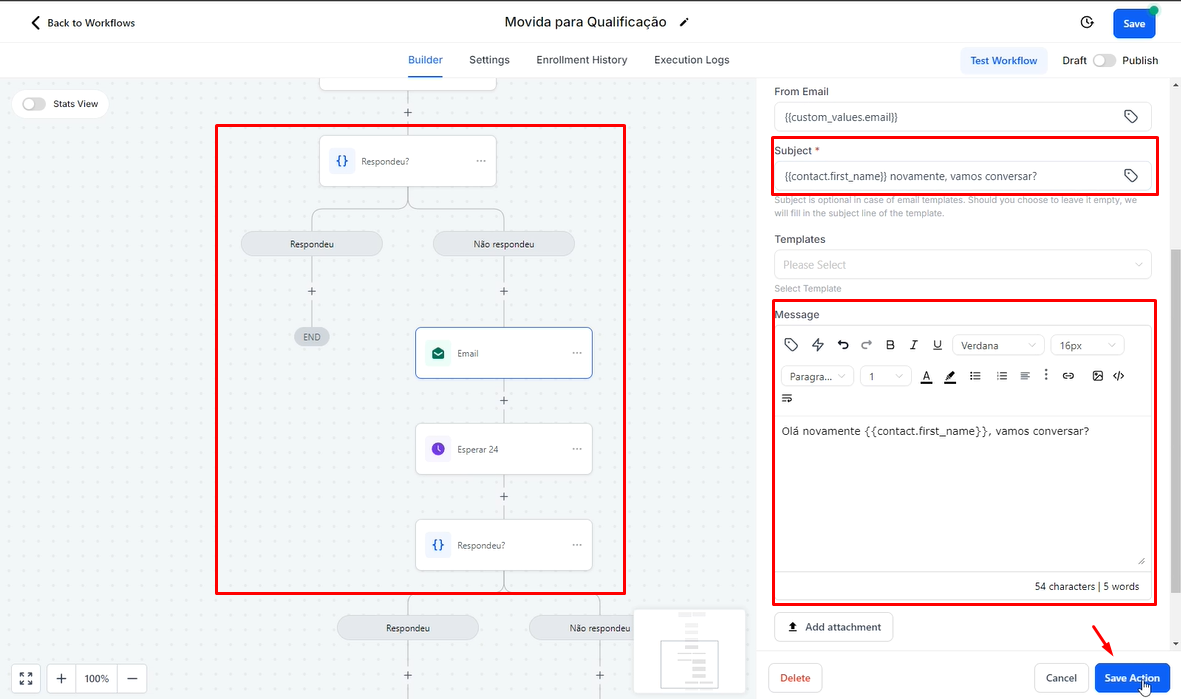Click the insert image icon

(x=1097, y=376)
